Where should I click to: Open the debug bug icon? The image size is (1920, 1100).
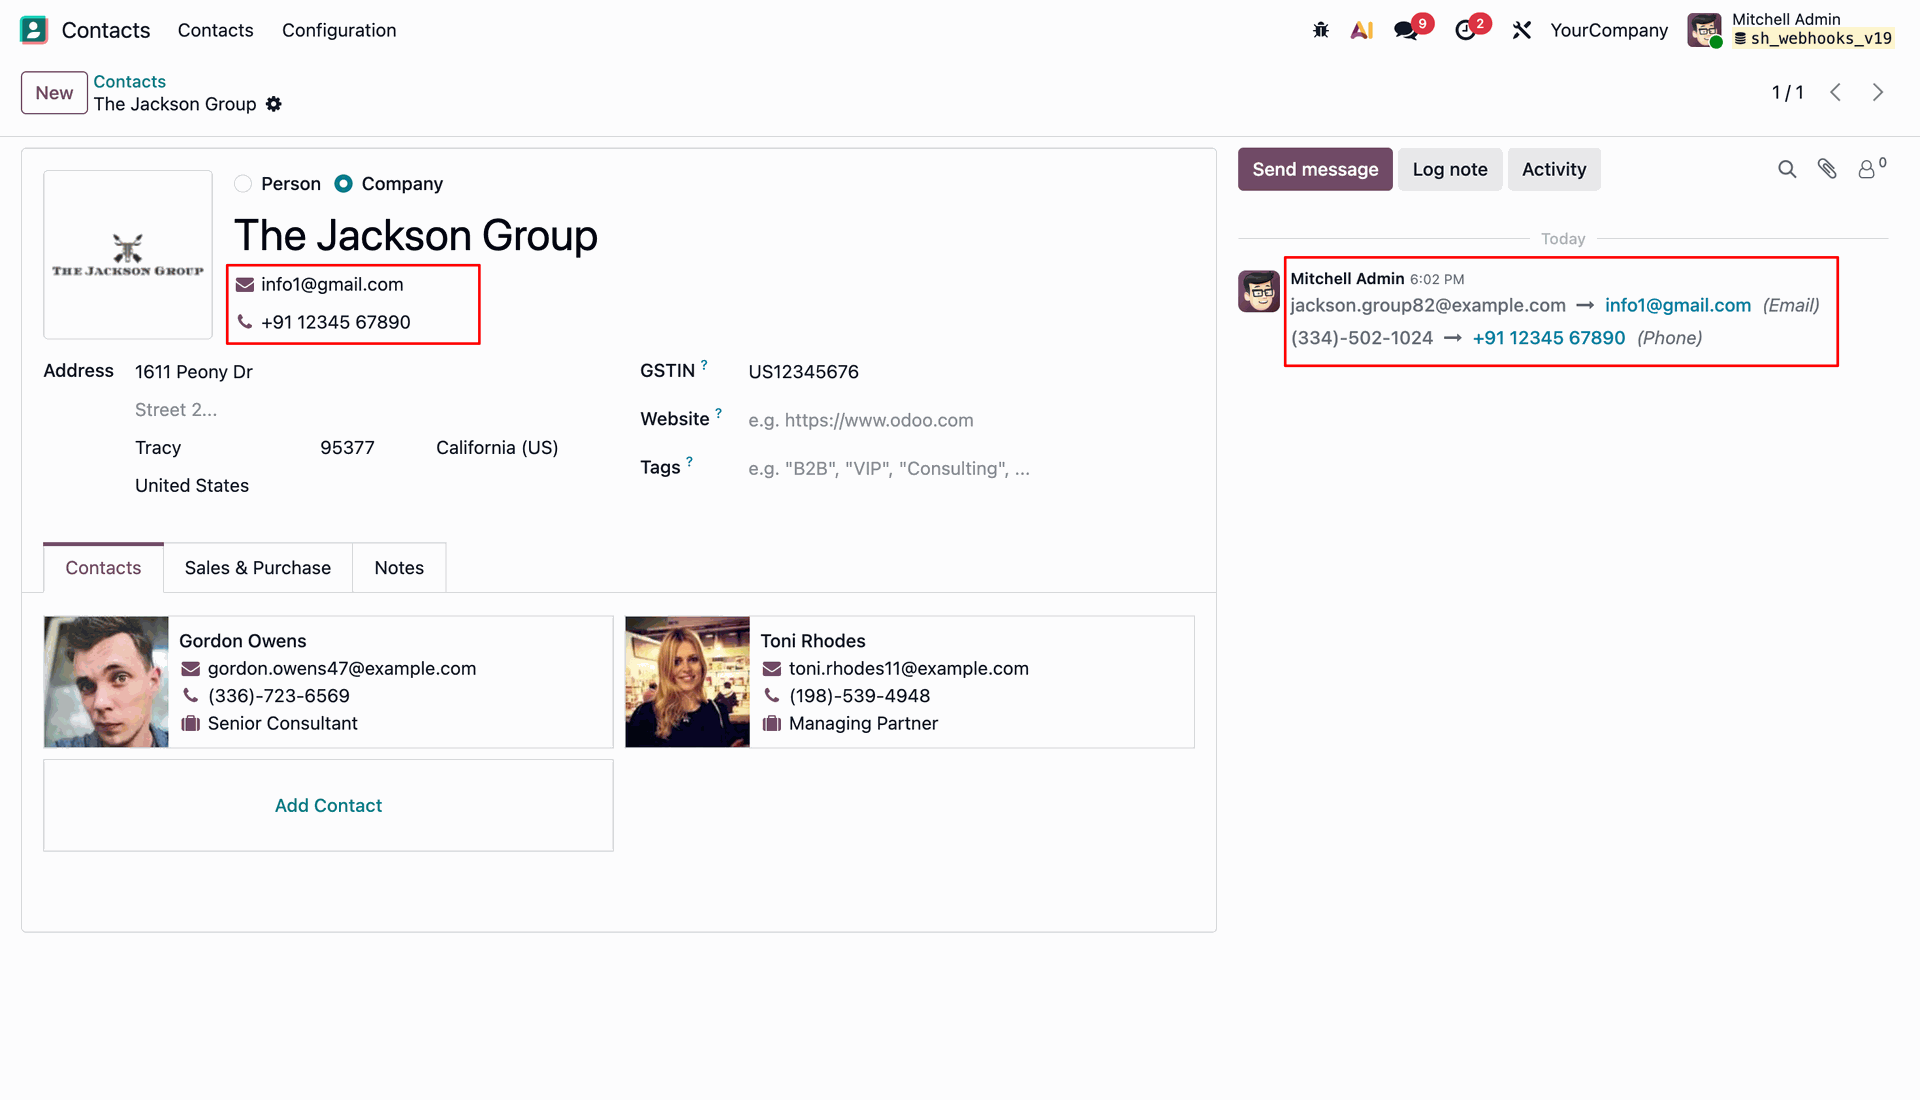[x=1321, y=30]
